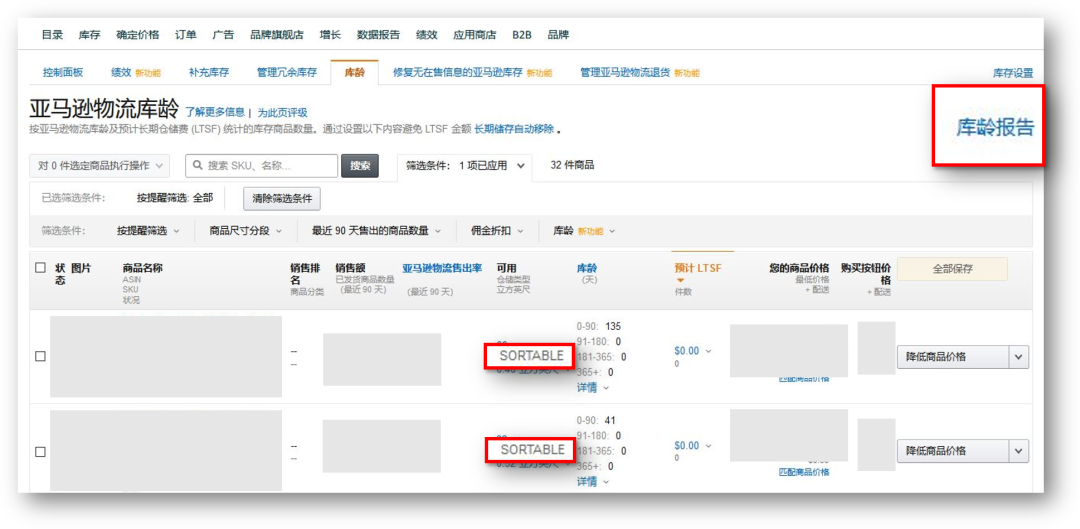Toggle the select-all checkbox in table header
1080x529 pixels.
click(40, 267)
